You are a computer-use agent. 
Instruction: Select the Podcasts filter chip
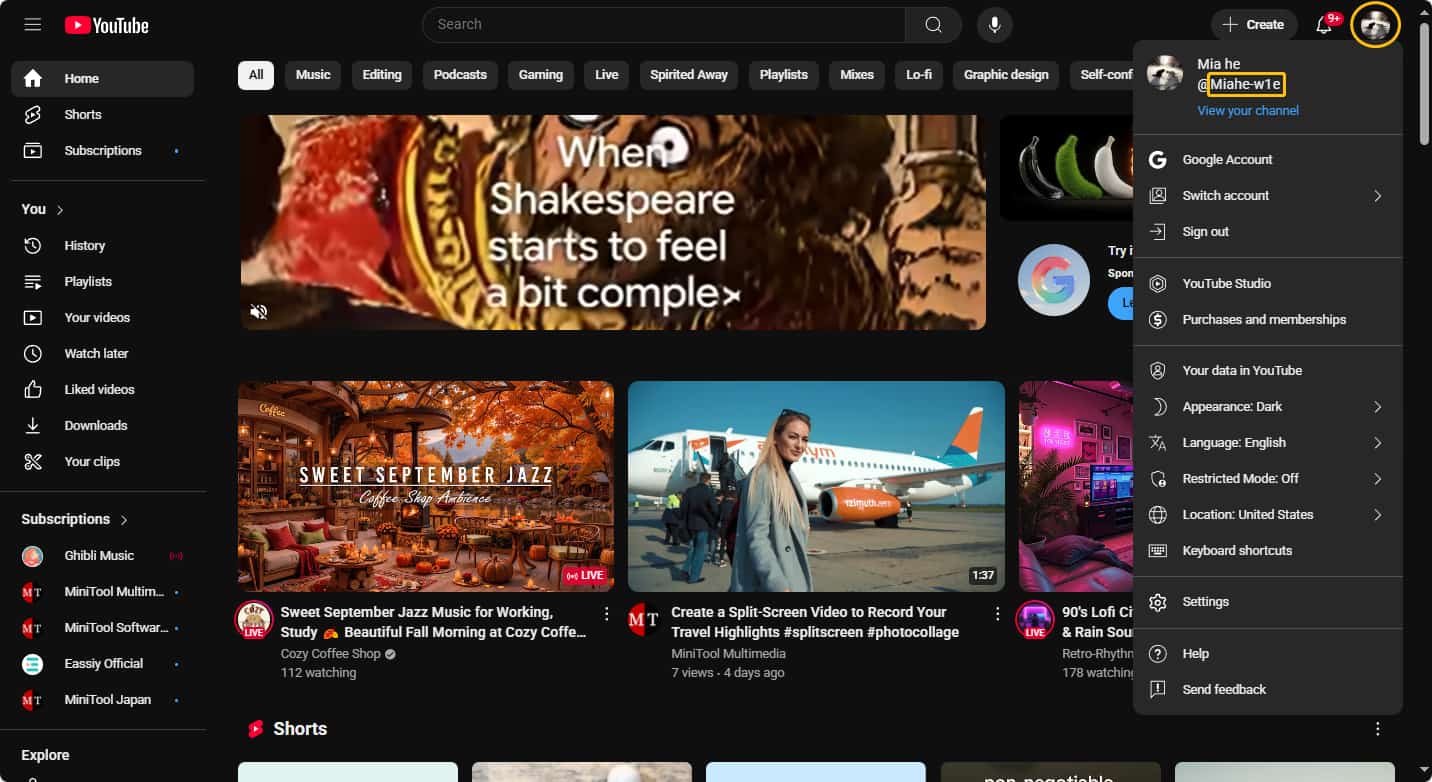(x=460, y=75)
